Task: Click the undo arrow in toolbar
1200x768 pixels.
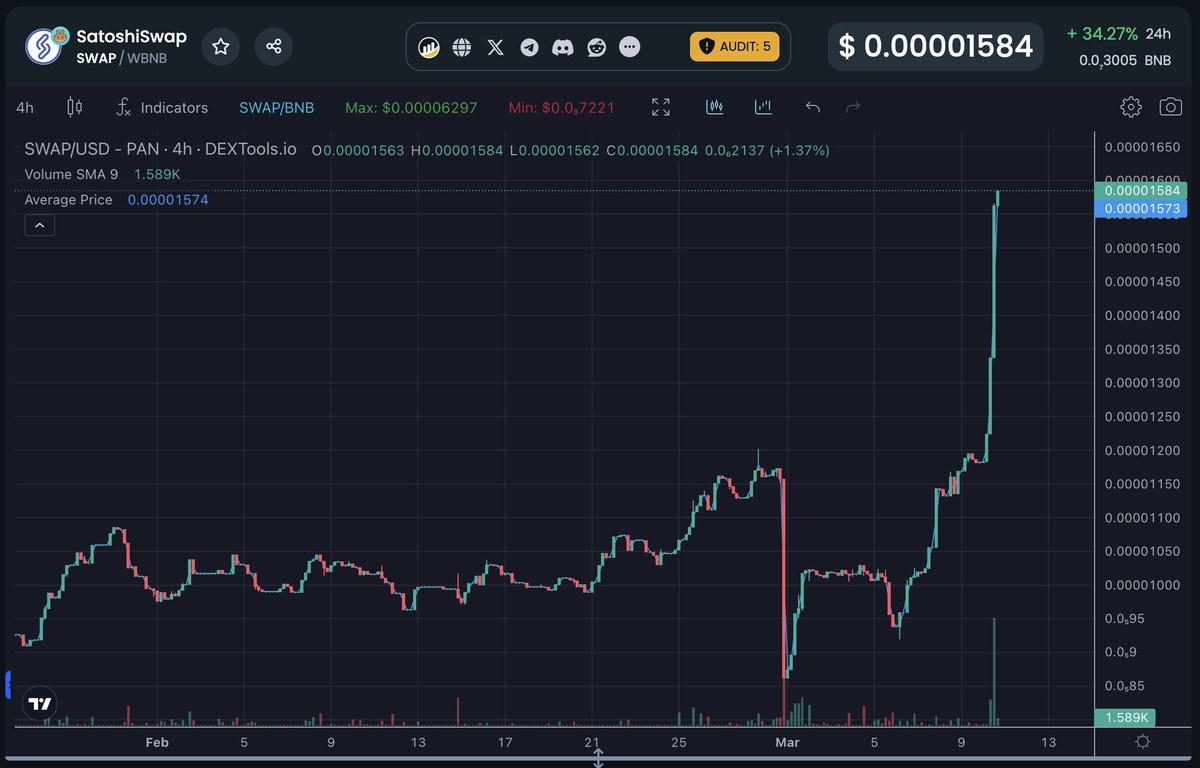Action: (812, 106)
